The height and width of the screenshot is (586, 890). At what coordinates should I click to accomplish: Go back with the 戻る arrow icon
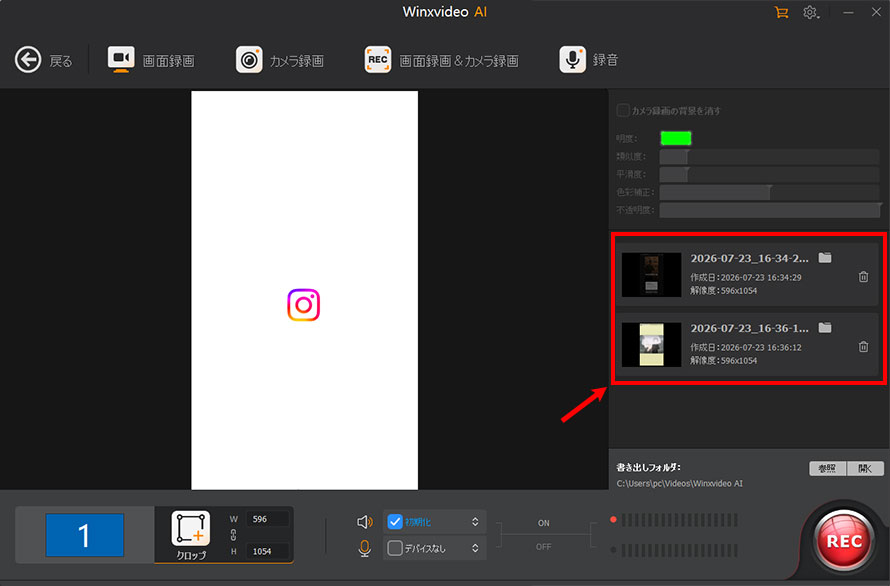[x=28, y=60]
